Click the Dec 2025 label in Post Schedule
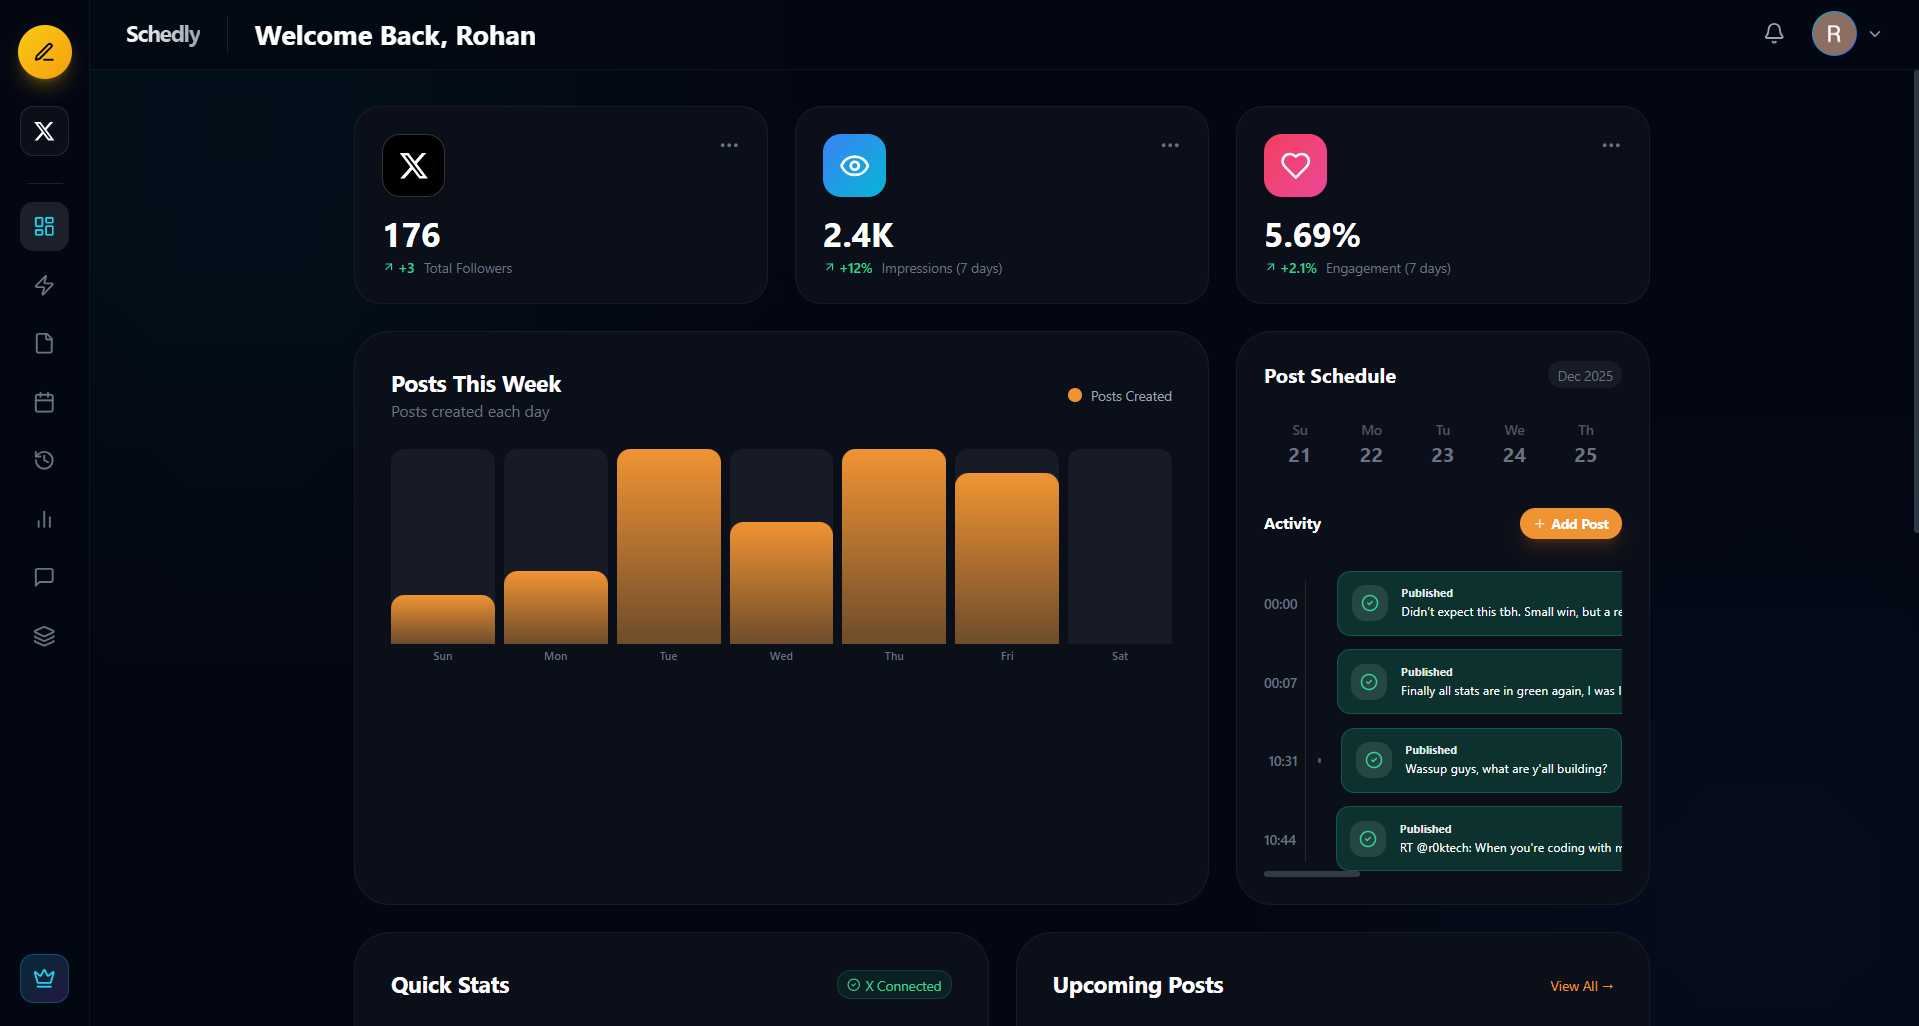The image size is (1919, 1026). pos(1584,375)
